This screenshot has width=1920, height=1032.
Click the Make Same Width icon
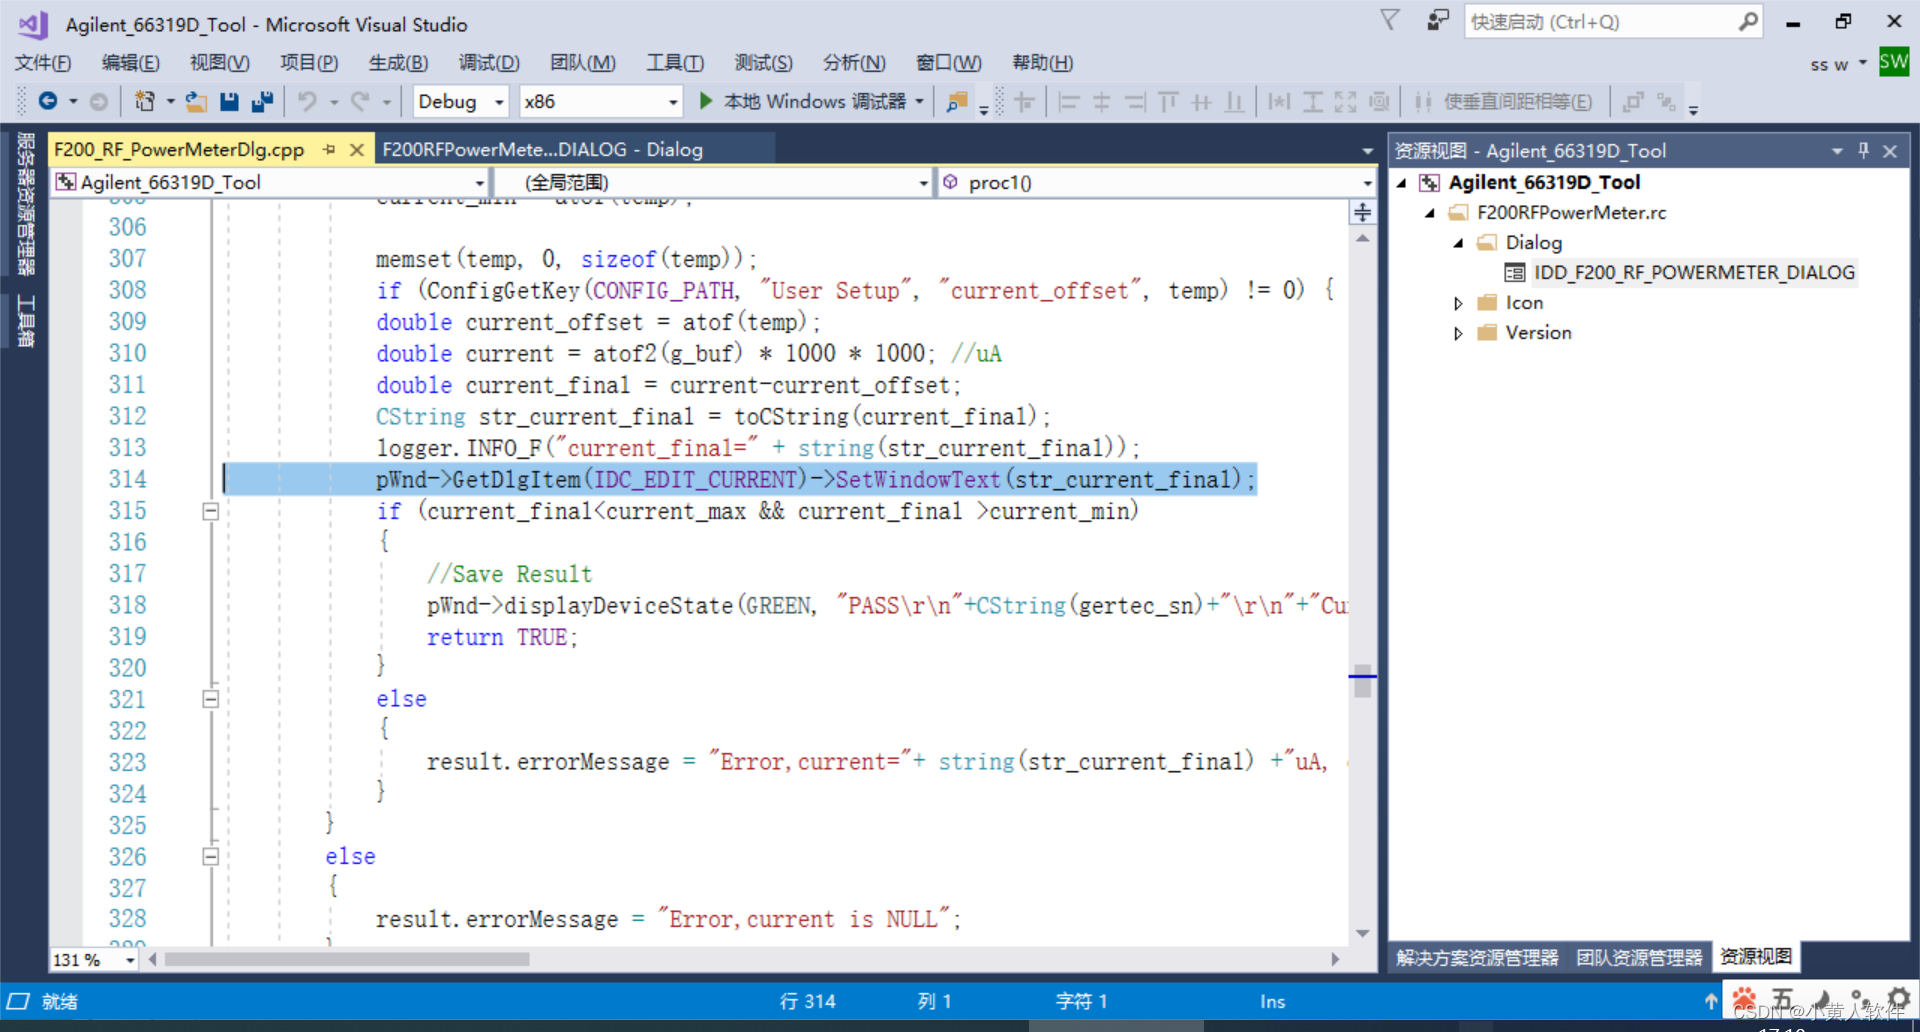coord(1279,102)
